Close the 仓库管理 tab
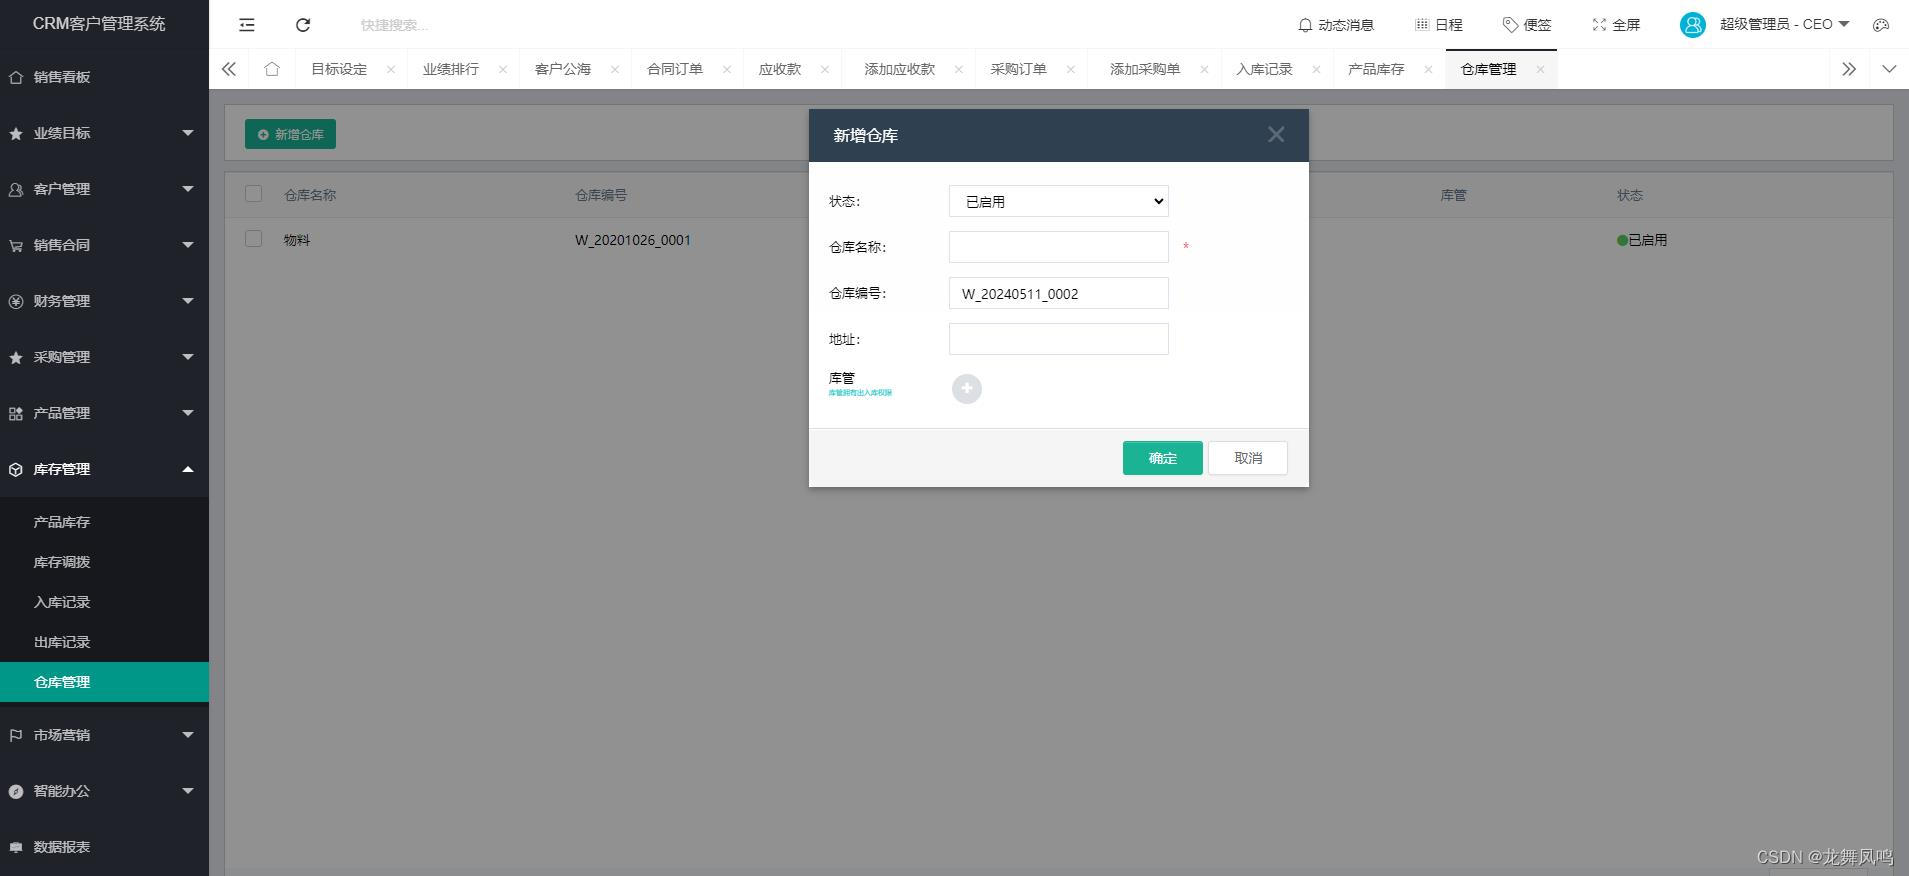The width and height of the screenshot is (1909, 876). click(x=1540, y=69)
